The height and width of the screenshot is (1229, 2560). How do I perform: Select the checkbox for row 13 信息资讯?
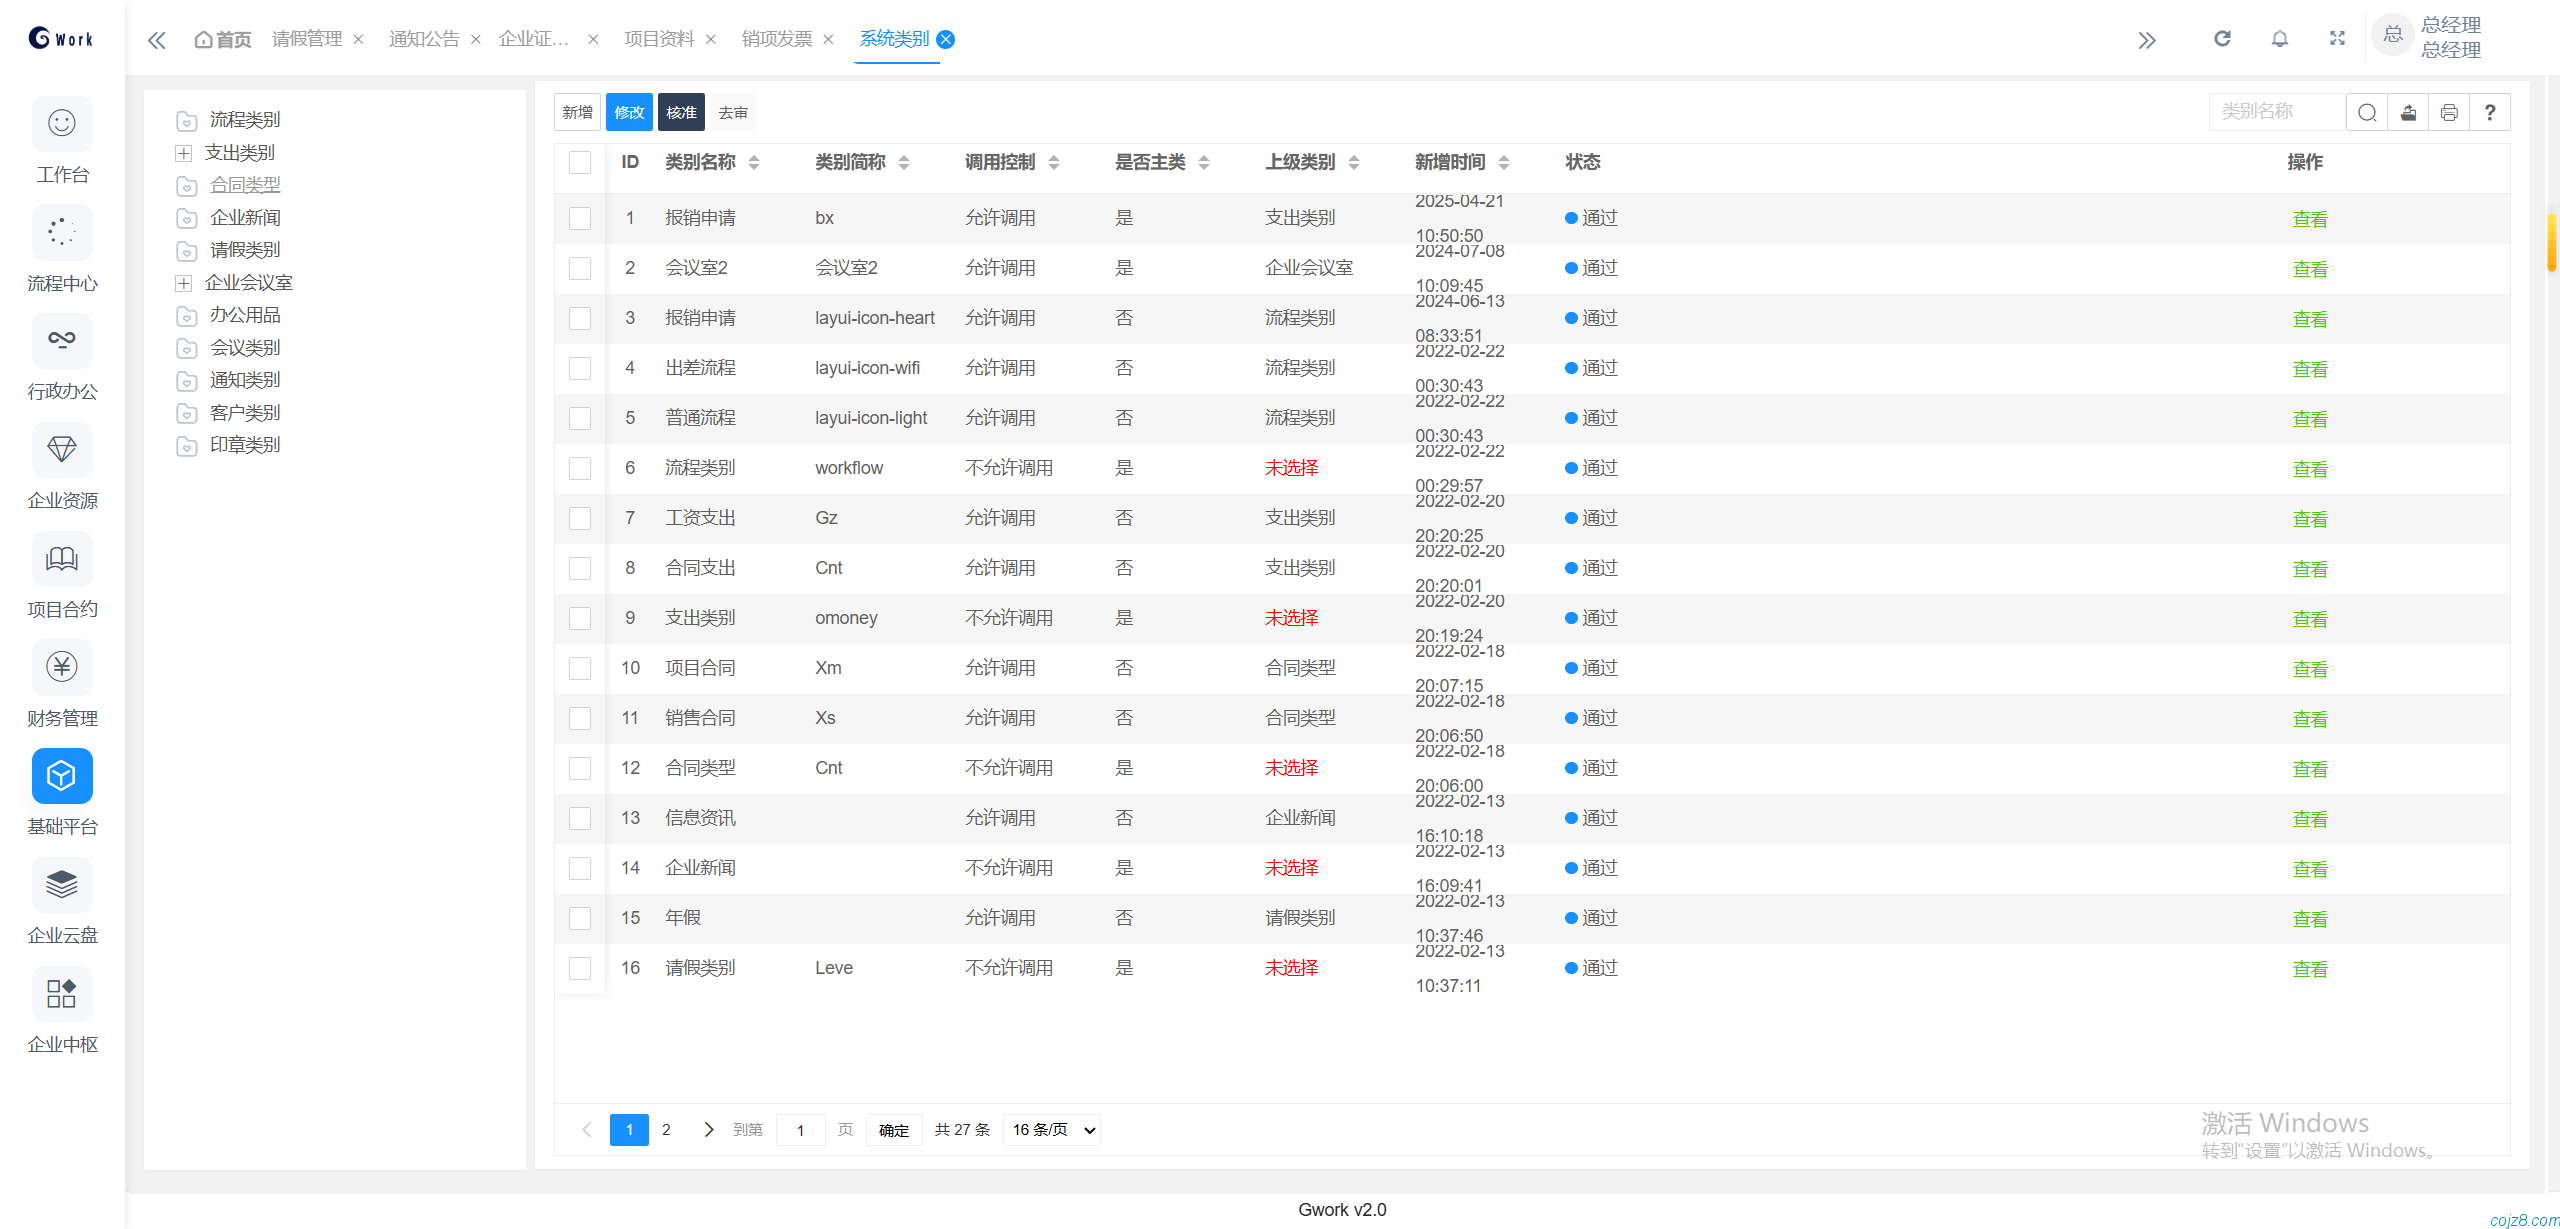tap(580, 818)
